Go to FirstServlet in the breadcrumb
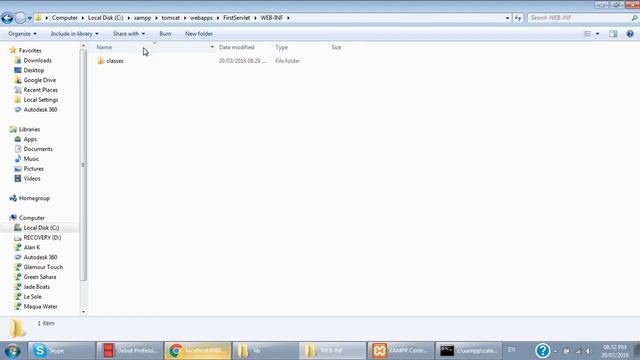Image resolution: width=640 pixels, height=360 pixels. pos(237,18)
